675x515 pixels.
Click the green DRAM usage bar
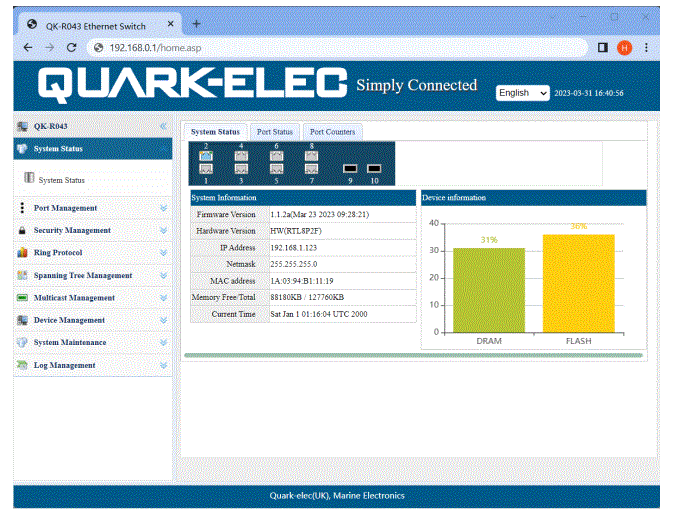pos(489,290)
